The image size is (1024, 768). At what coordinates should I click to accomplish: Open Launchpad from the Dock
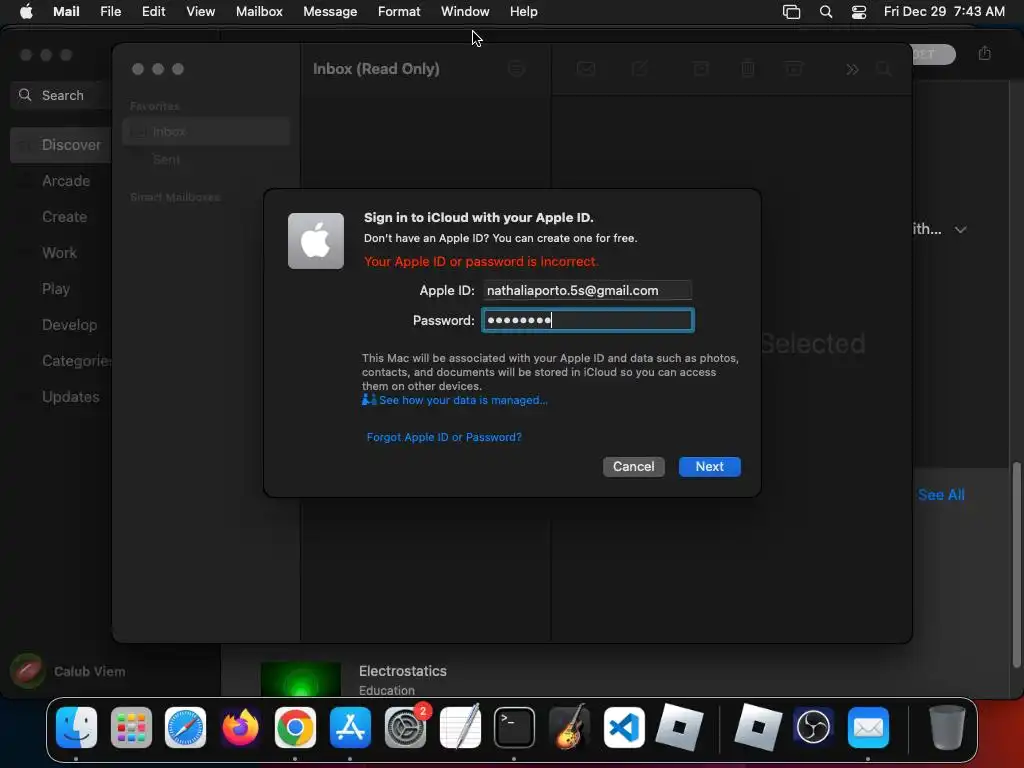[131, 727]
